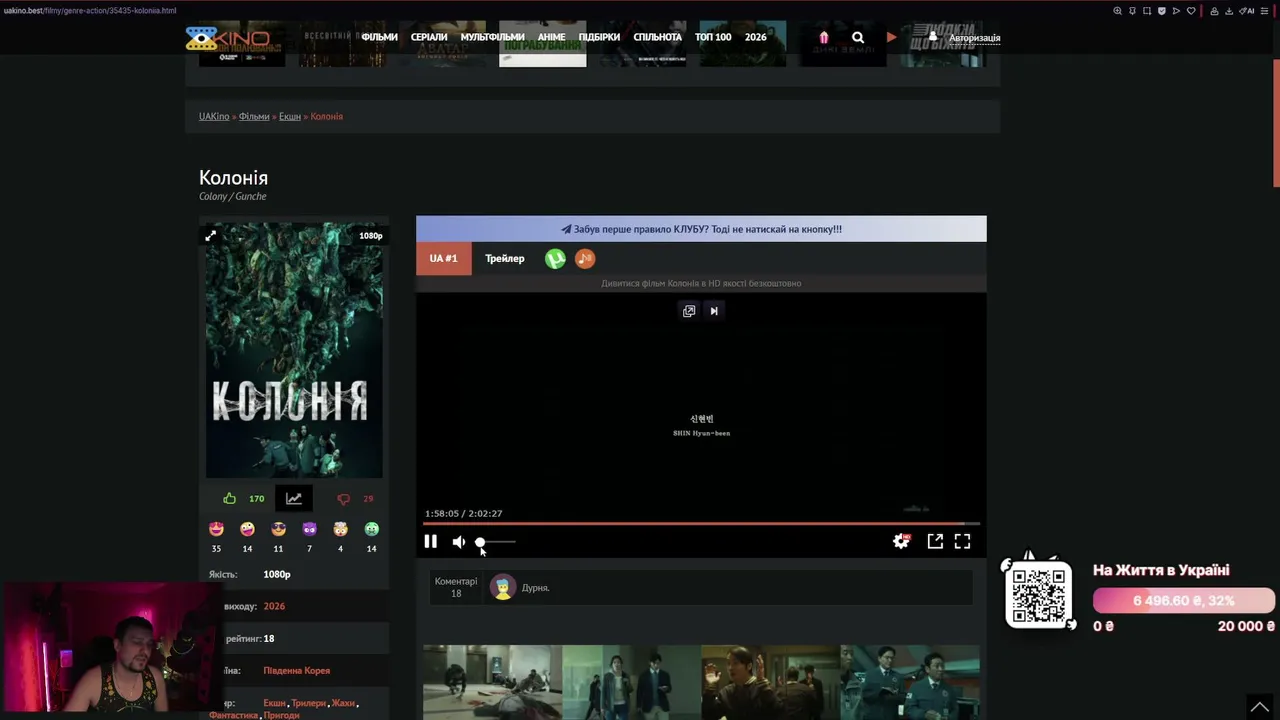The height and width of the screenshot is (720, 1280).
Task: Select the UA #1 player tab
Action: [x=443, y=258]
